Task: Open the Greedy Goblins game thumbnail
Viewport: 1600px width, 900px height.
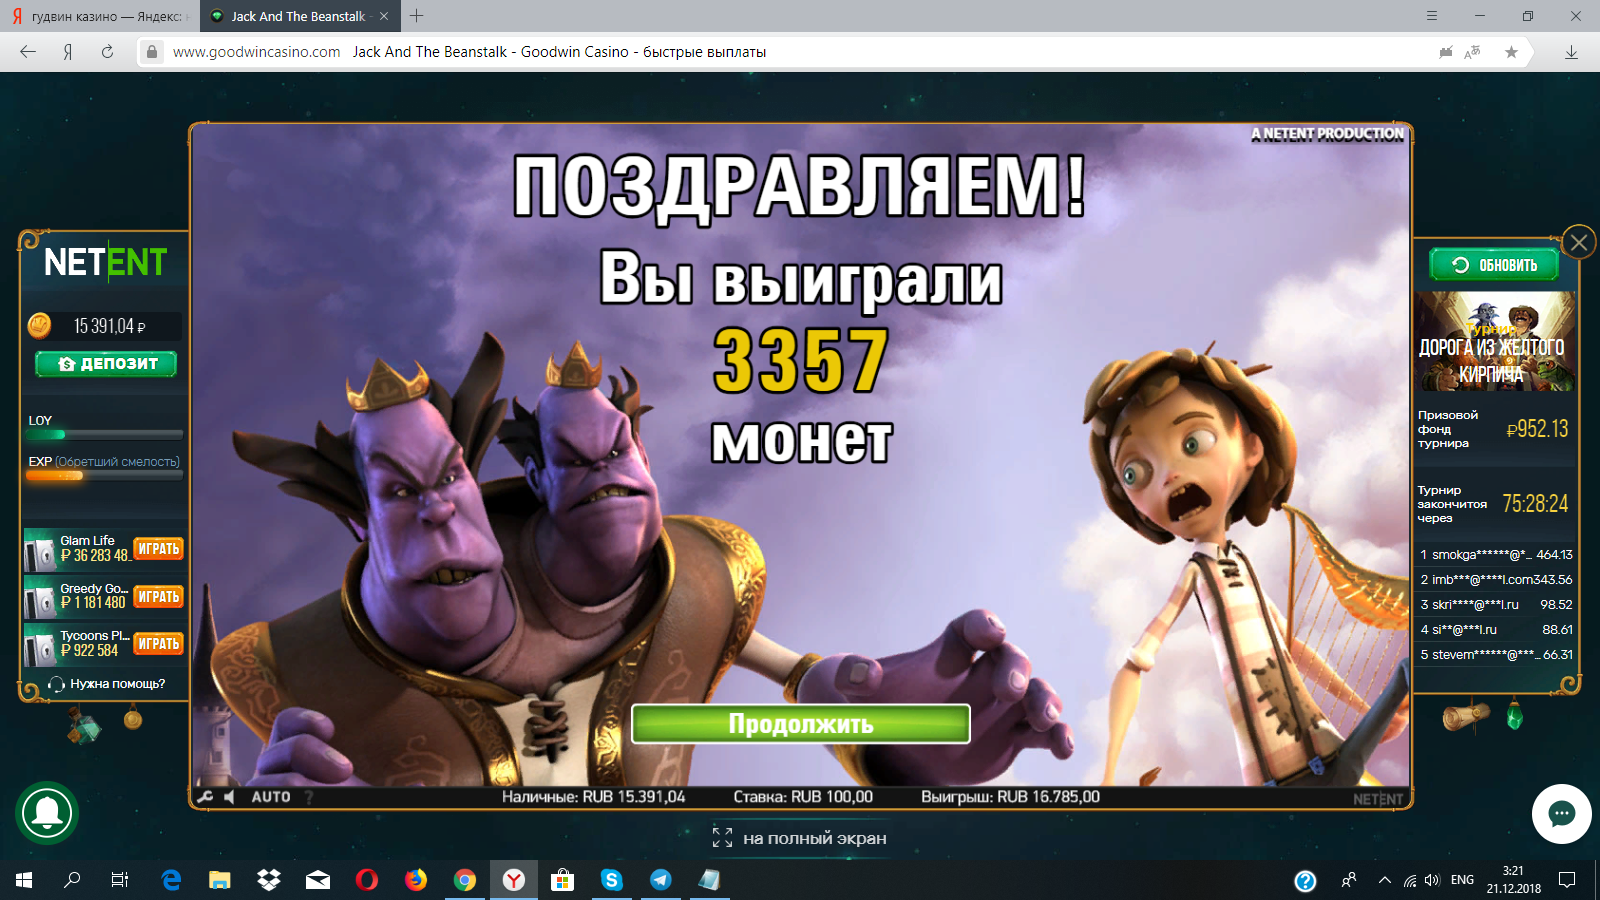Action: tap(40, 597)
